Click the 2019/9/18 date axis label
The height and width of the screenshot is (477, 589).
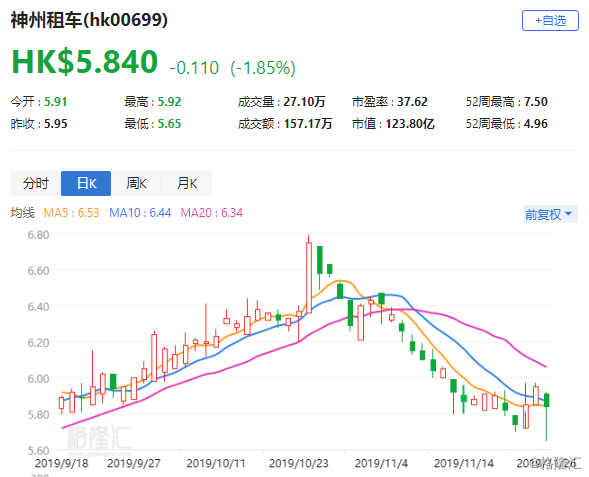pyautogui.click(x=62, y=463)
